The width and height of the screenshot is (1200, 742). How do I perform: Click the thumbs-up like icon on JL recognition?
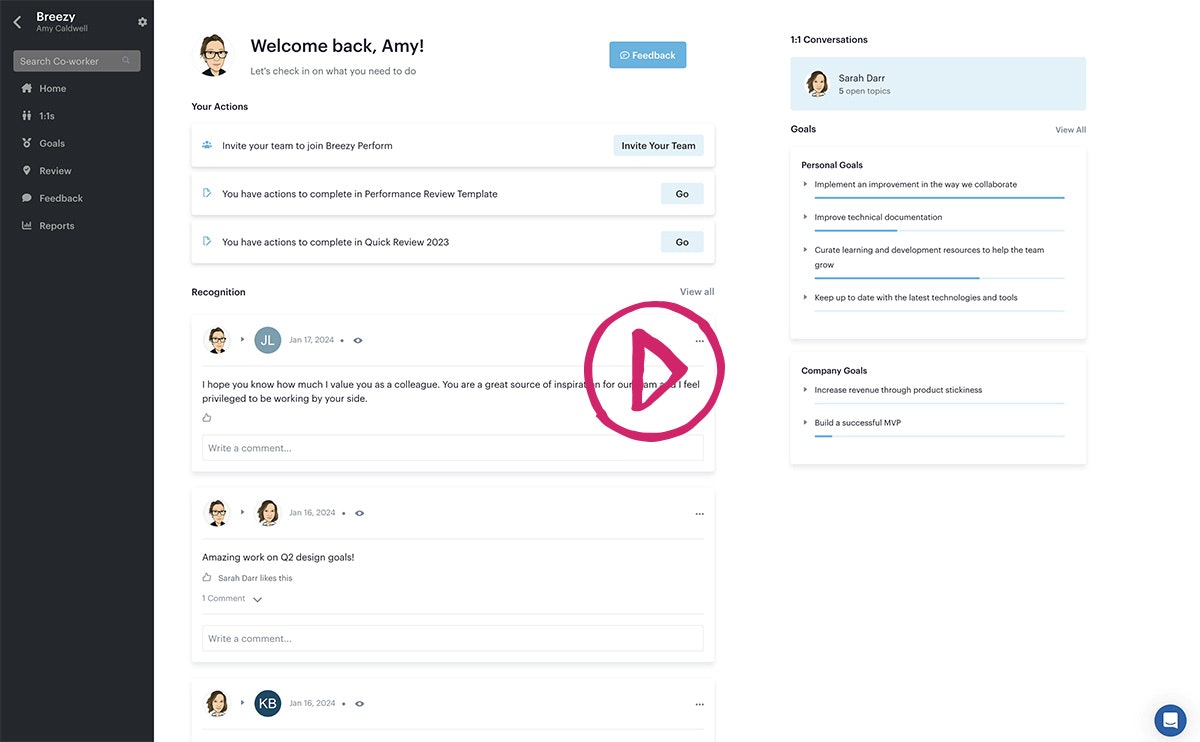(207, 418)
